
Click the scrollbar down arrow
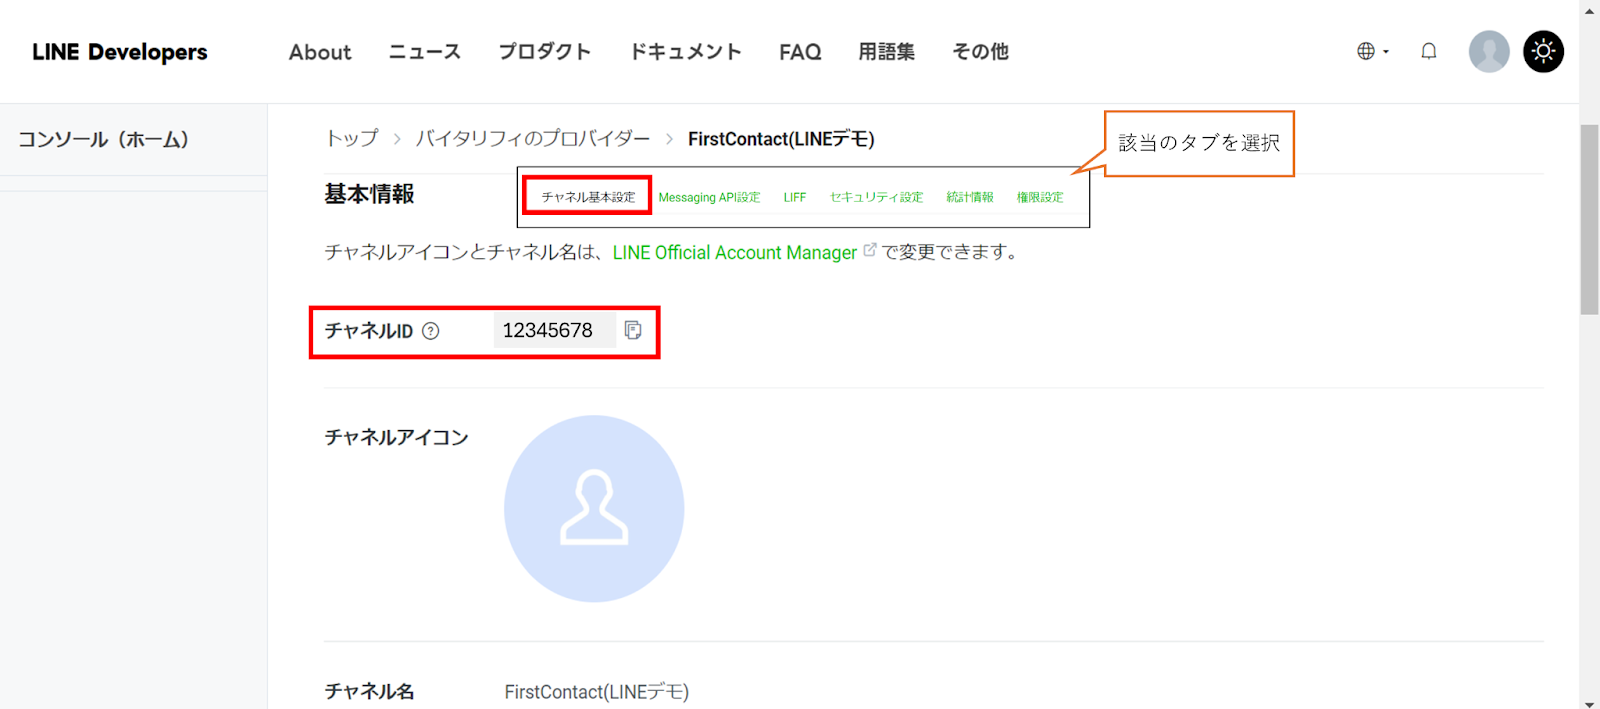(1589, 703)
